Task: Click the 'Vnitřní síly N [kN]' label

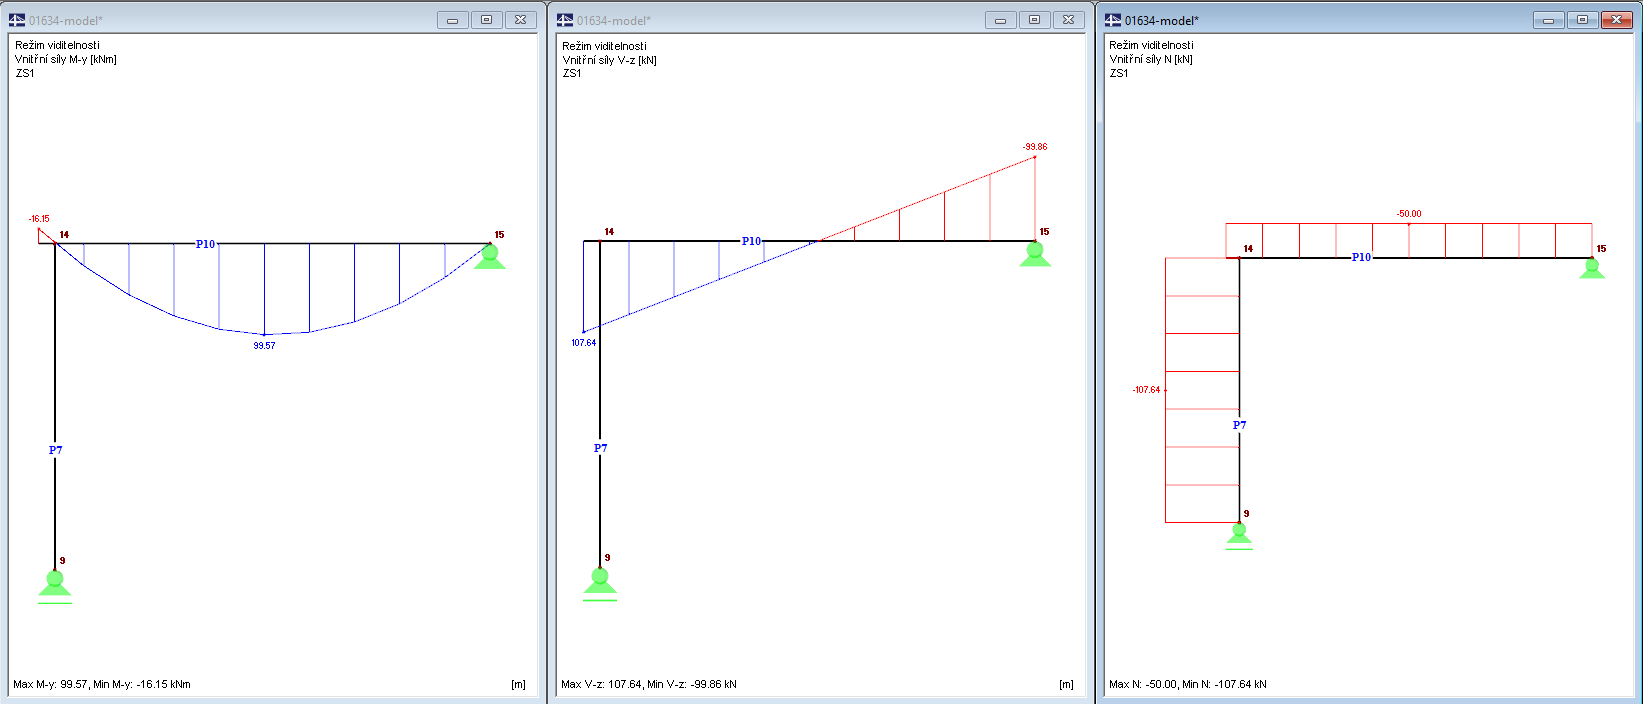Action: click(1151, 59)
